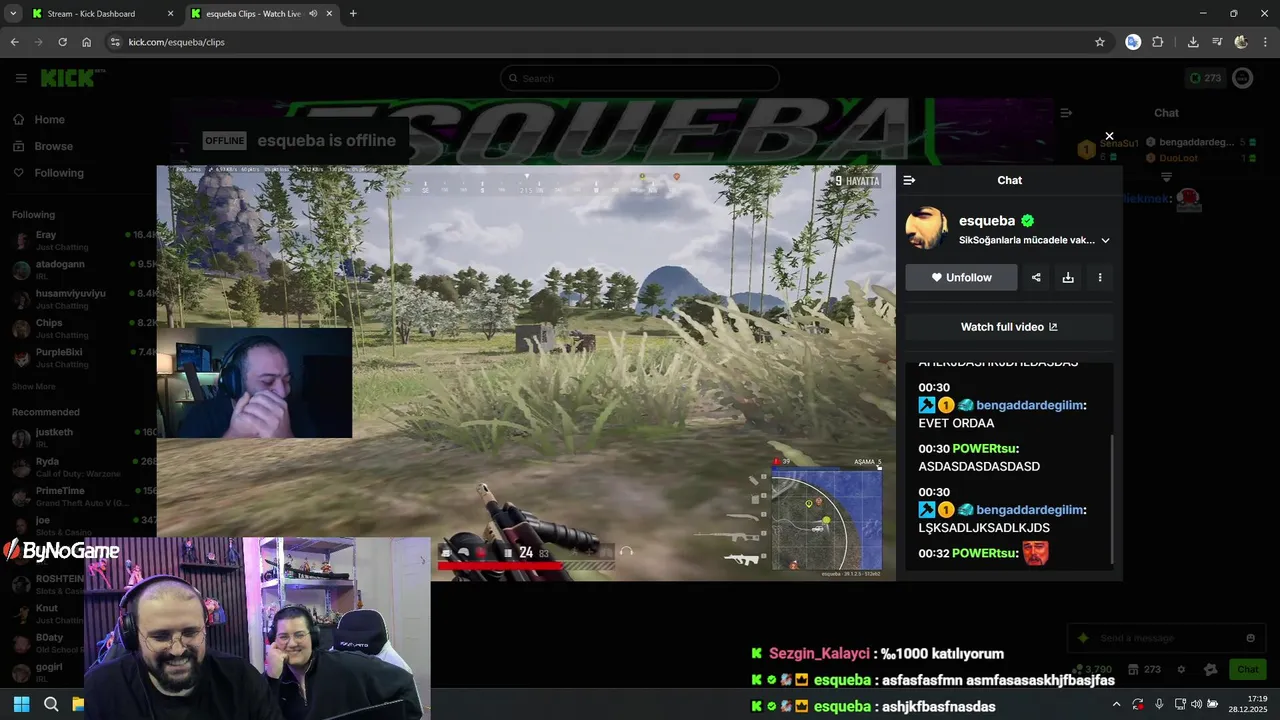
Task: Reload the page
Action: point(62,42)
